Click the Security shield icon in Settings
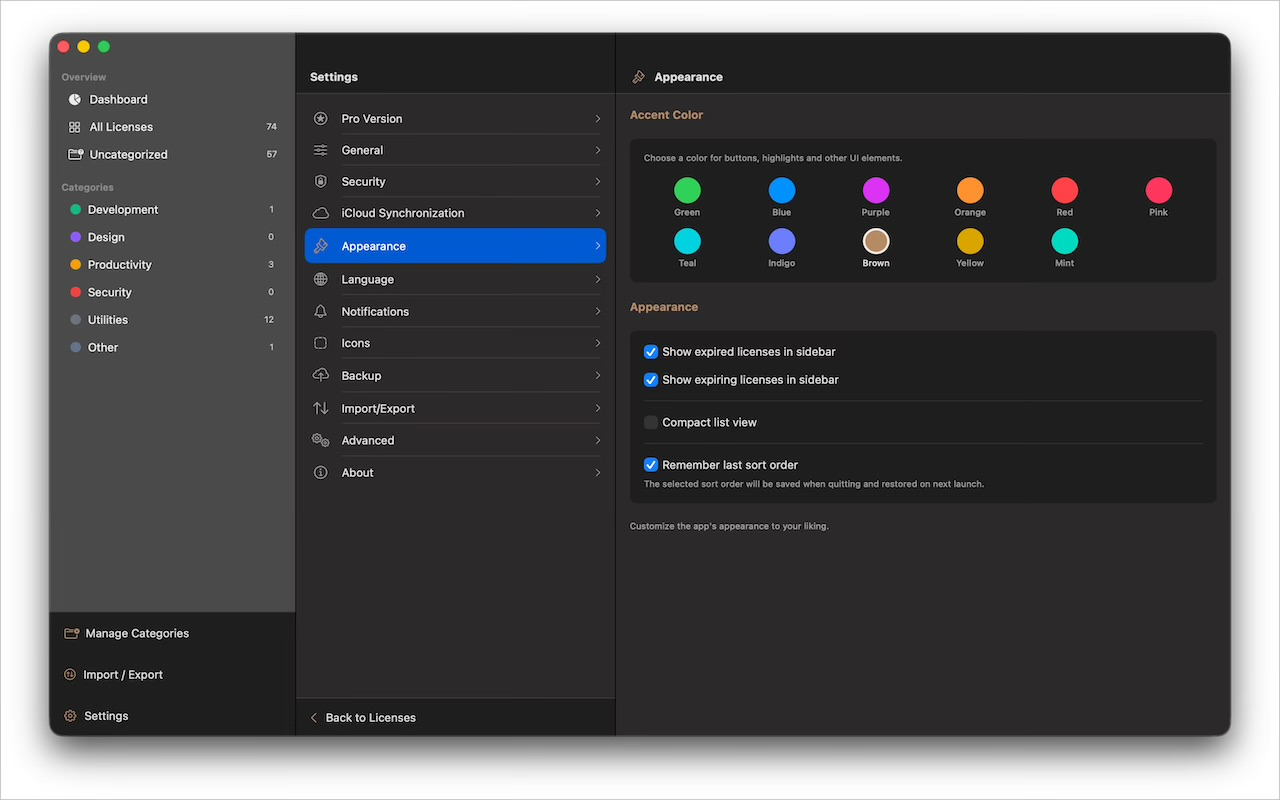The height and width of the screenshot is (800, 1280). (x=320, y=182)
